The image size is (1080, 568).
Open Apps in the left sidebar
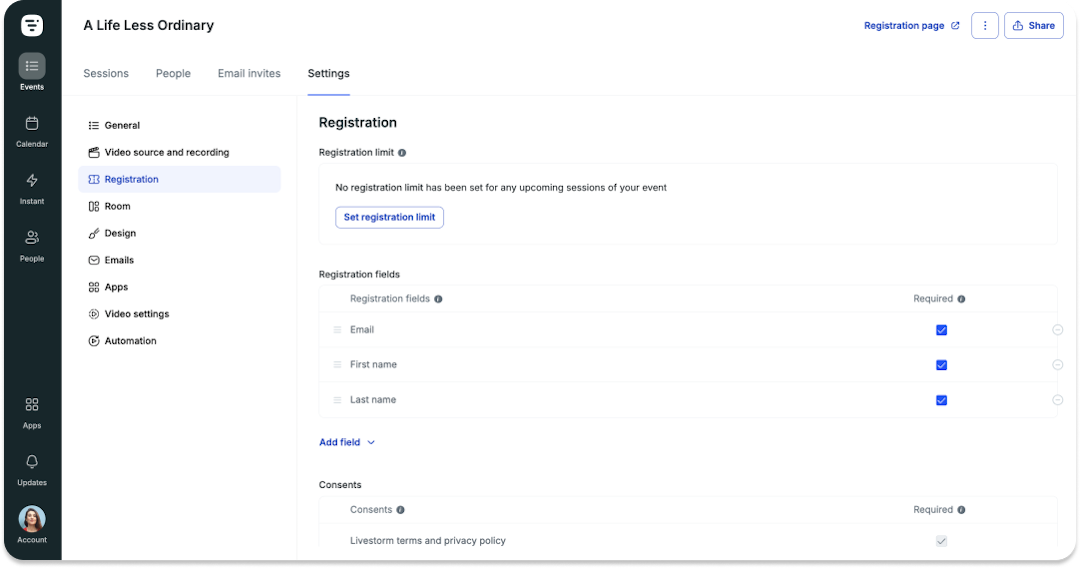(x=32, y=413)
